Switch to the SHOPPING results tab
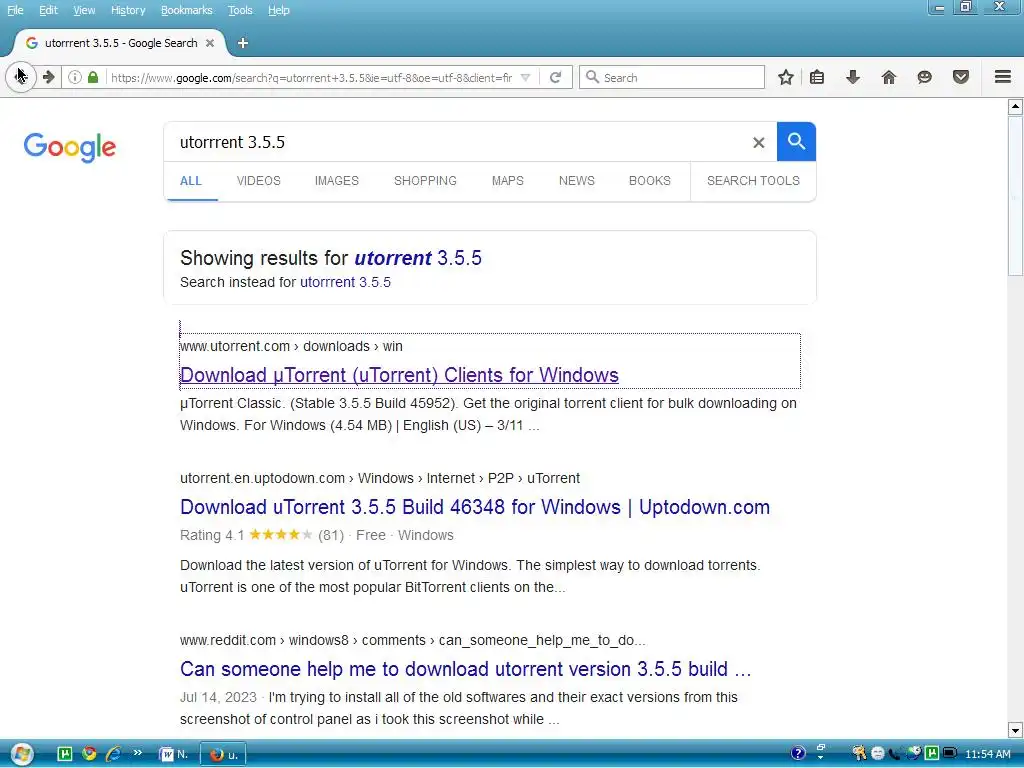Image resolution: width=1024 pixels, height=768 pixels. click(x=425, y=181)
